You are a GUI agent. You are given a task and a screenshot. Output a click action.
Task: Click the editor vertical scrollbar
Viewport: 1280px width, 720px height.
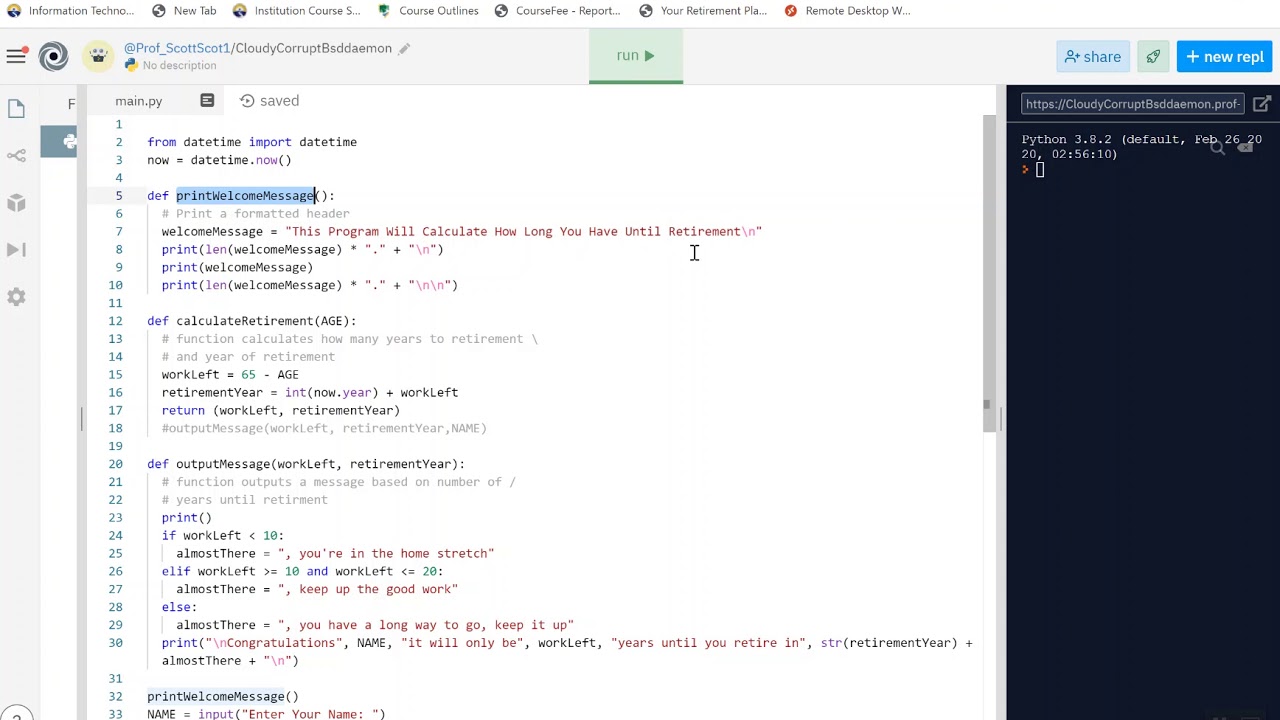[989, 272]
